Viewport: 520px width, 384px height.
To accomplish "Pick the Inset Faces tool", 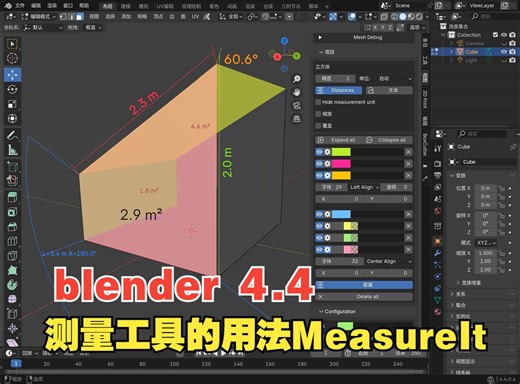I will (12, 212).
